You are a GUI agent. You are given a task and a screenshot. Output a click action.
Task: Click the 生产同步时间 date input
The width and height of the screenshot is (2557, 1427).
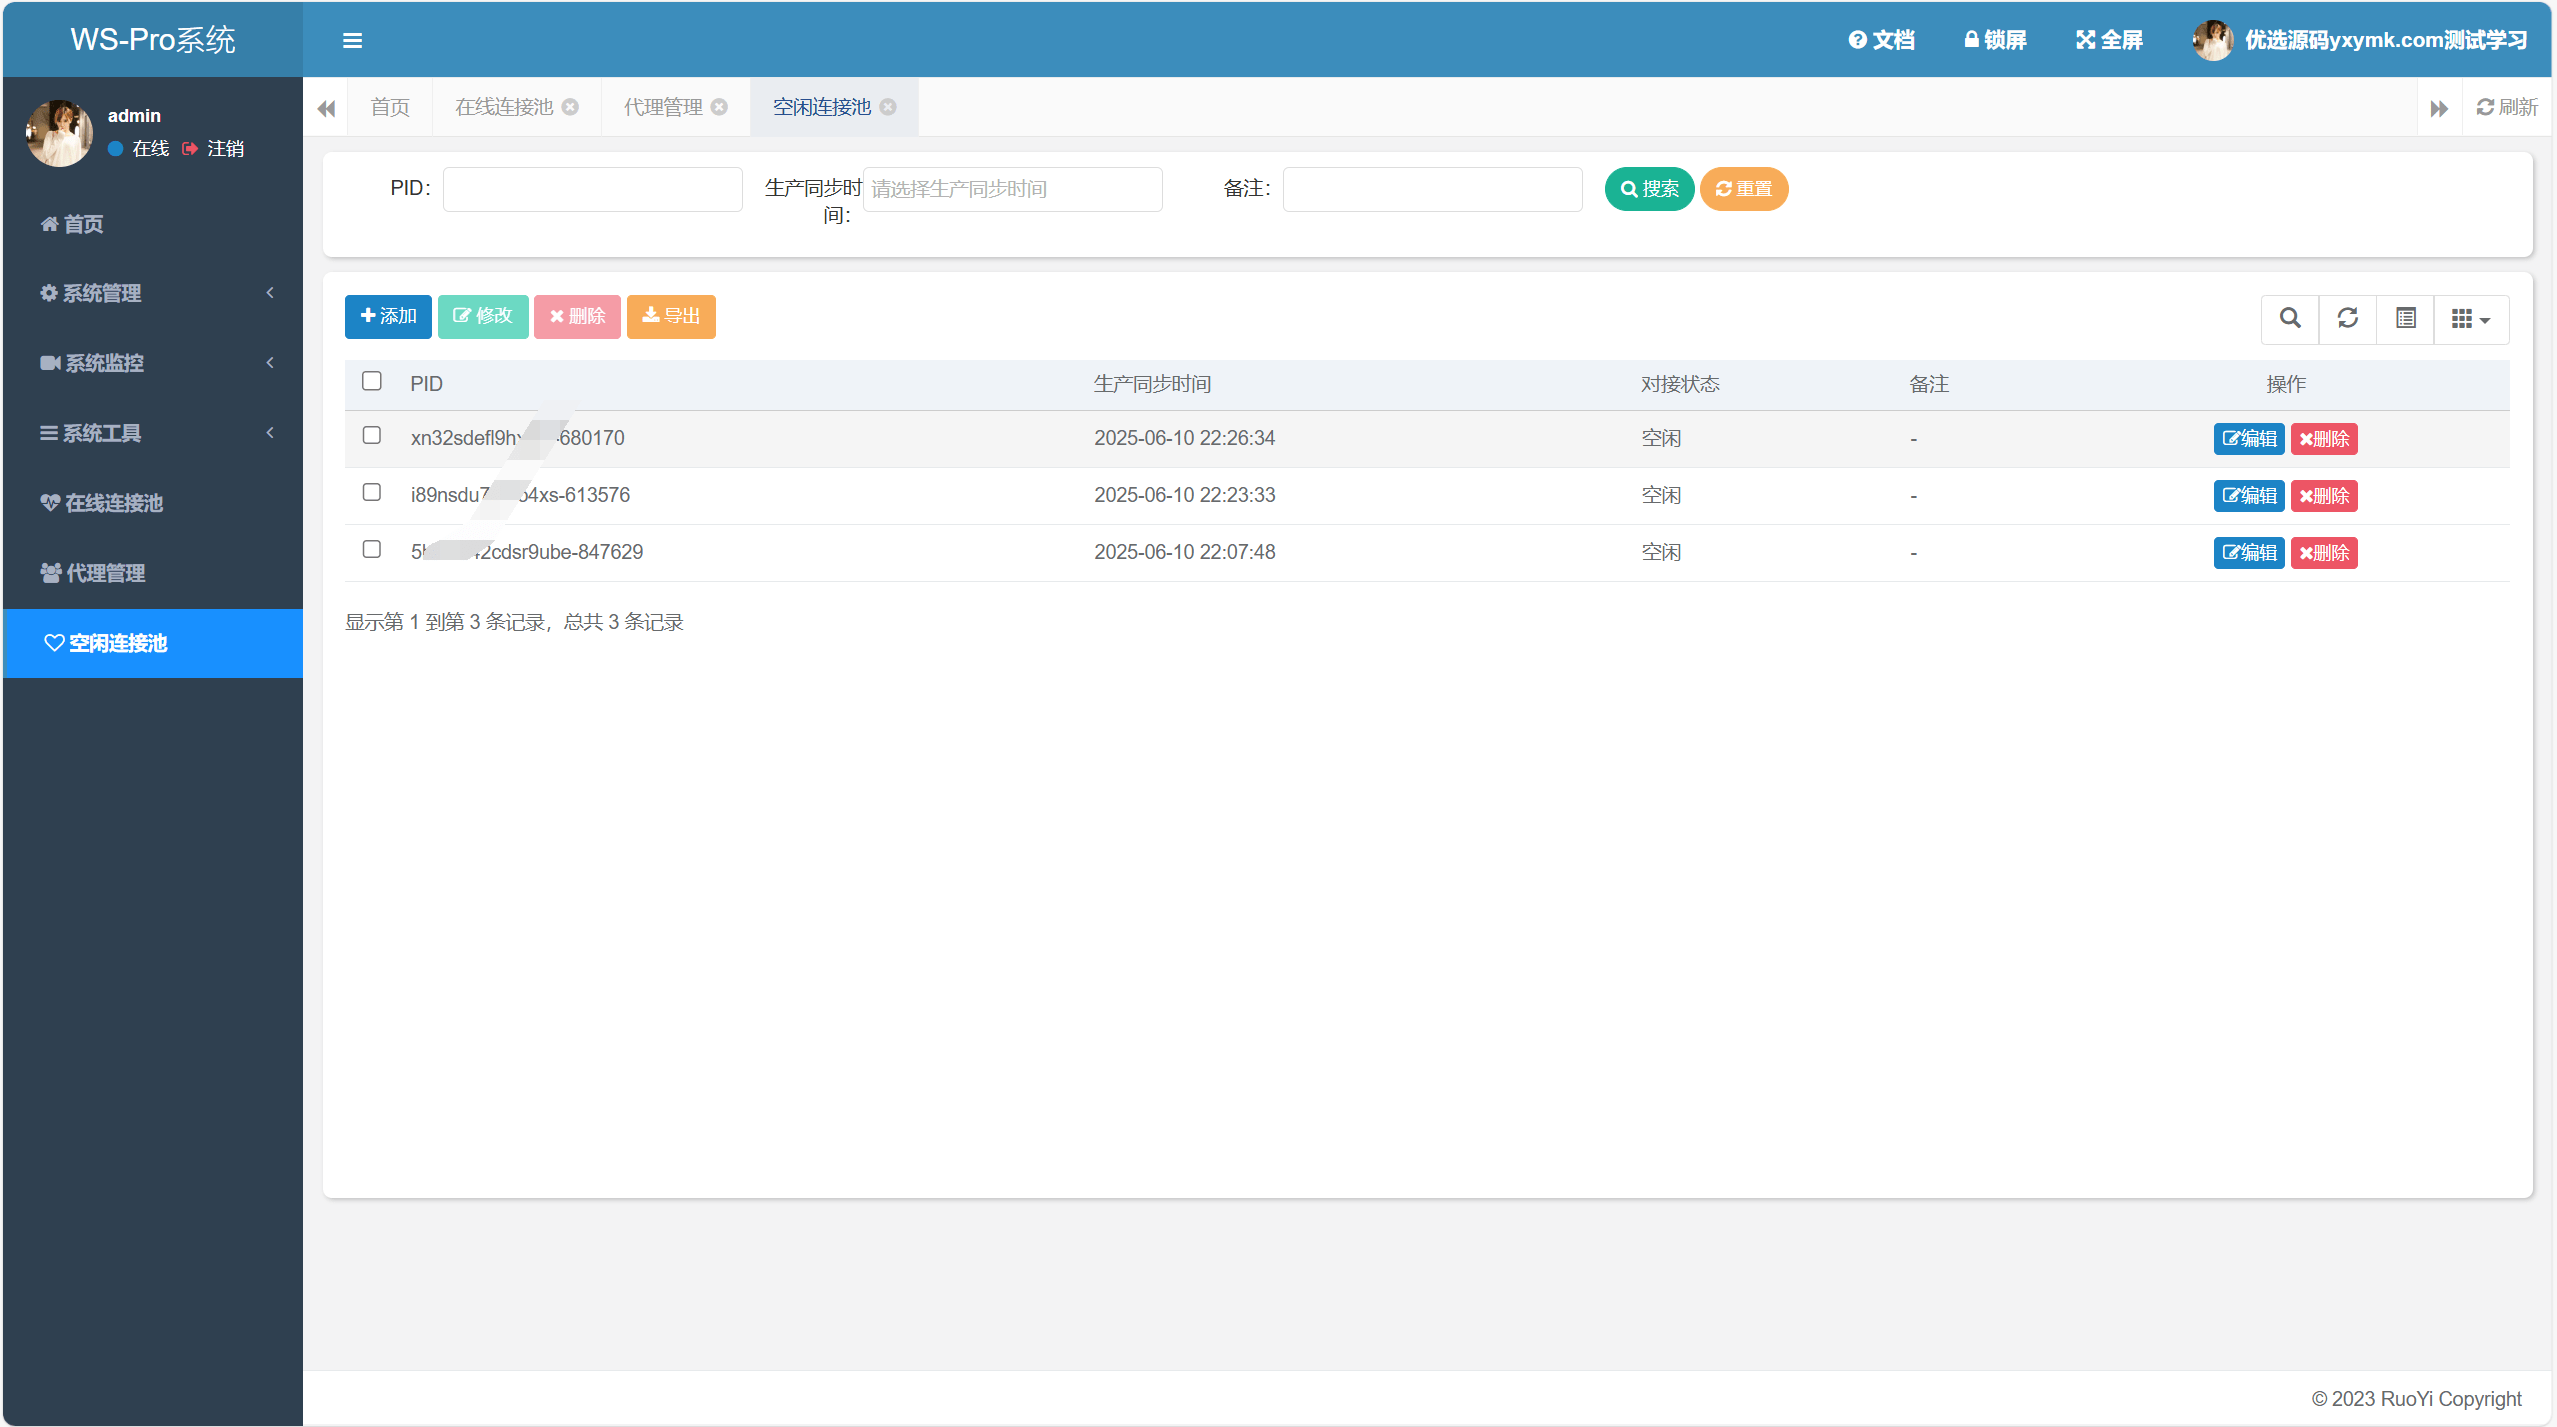click(x=1012, y=189)
